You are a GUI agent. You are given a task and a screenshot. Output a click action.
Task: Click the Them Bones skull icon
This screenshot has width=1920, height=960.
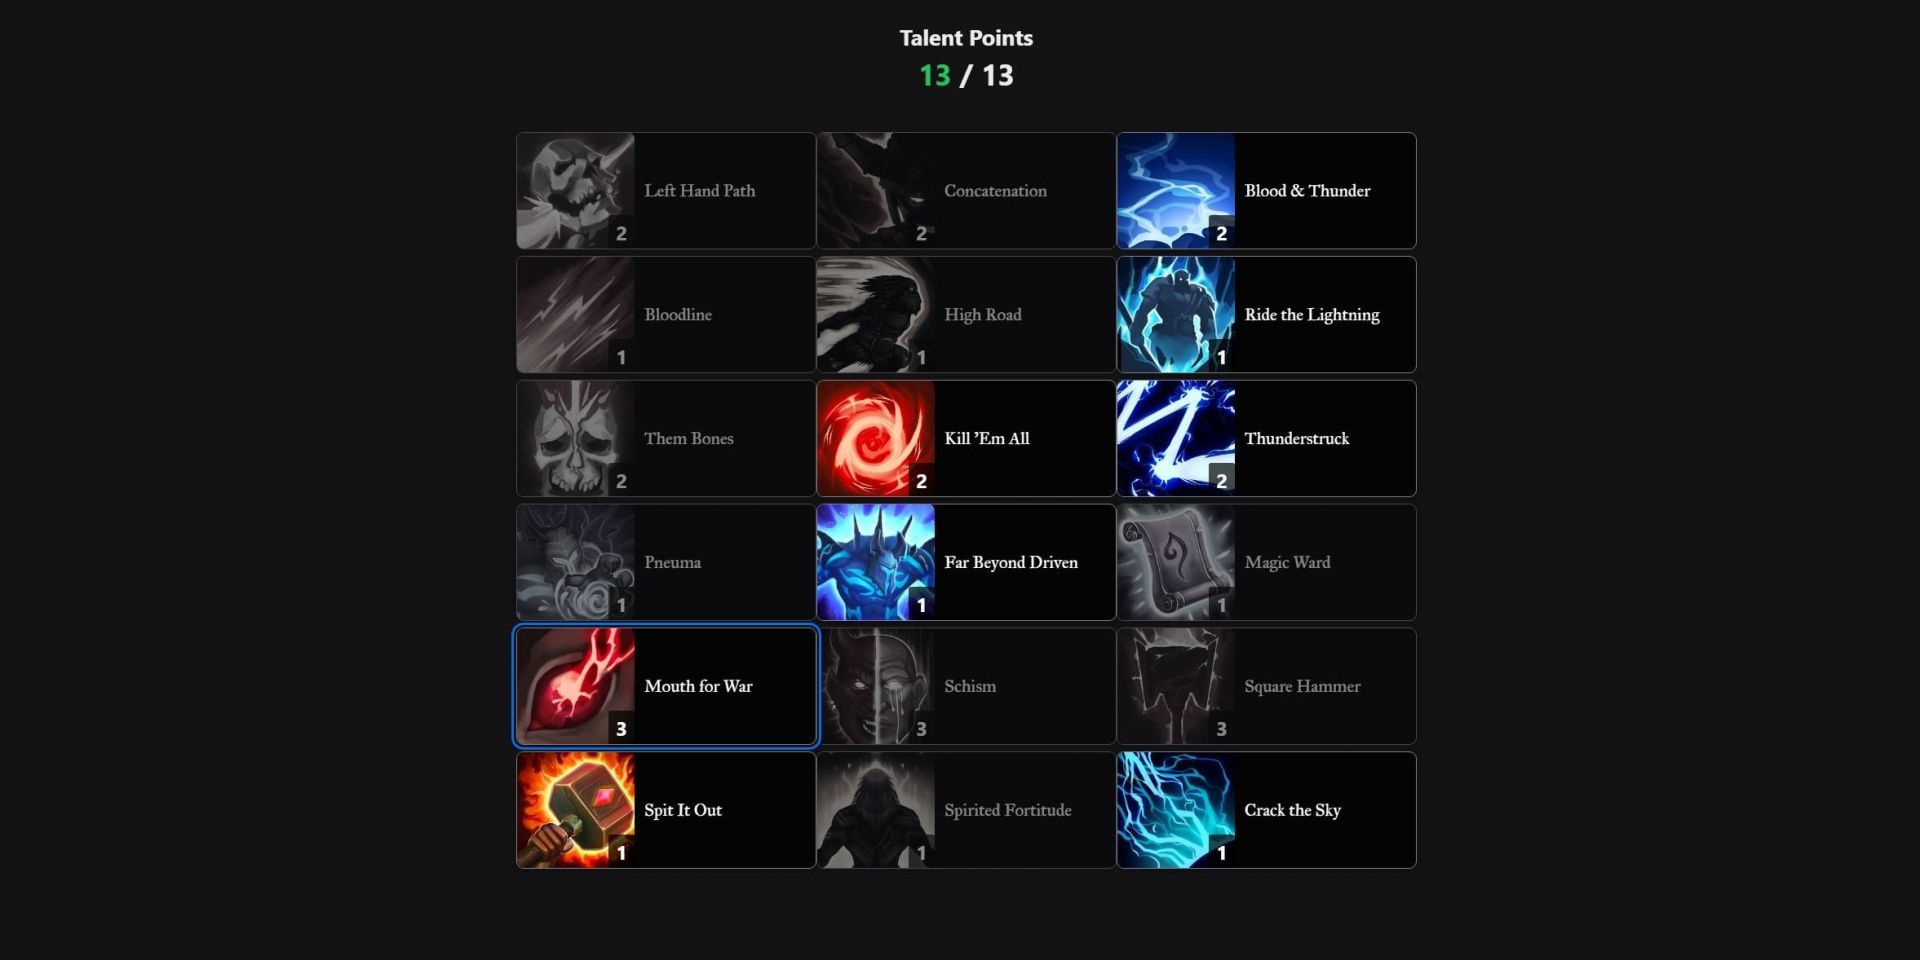[575, 439]
